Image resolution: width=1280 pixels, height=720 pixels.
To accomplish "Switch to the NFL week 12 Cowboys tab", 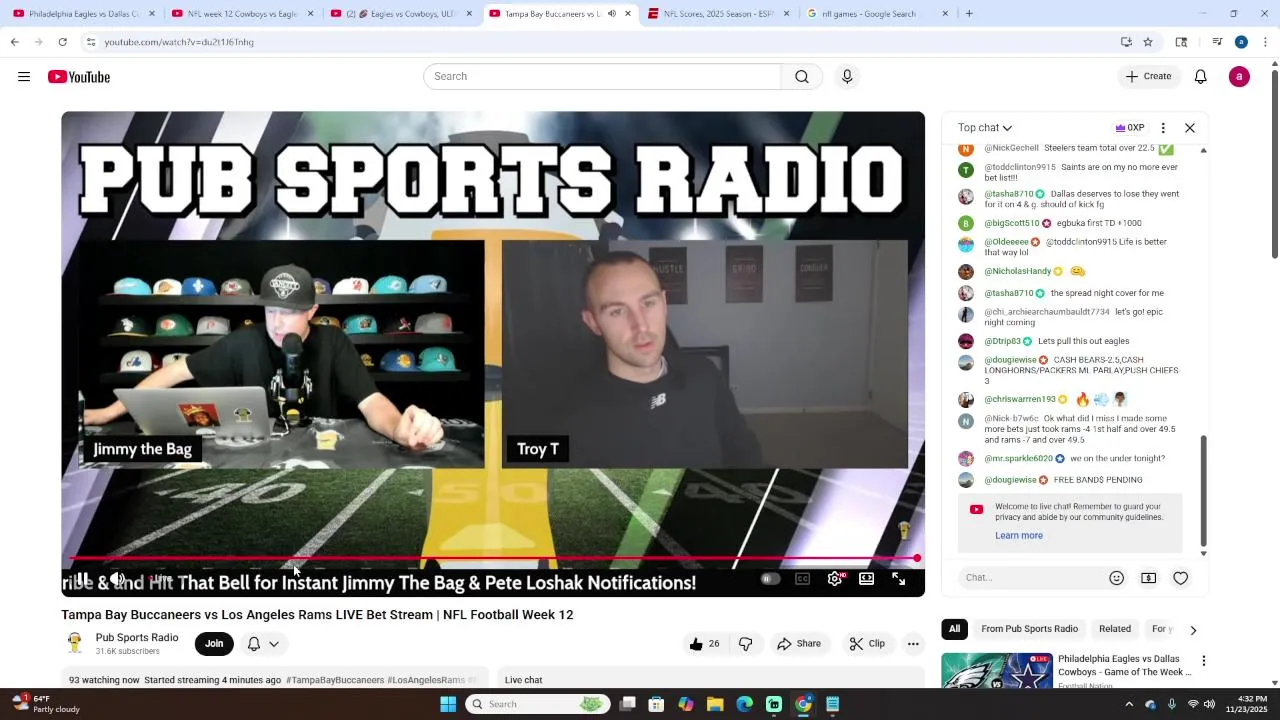I will point(240,14).
